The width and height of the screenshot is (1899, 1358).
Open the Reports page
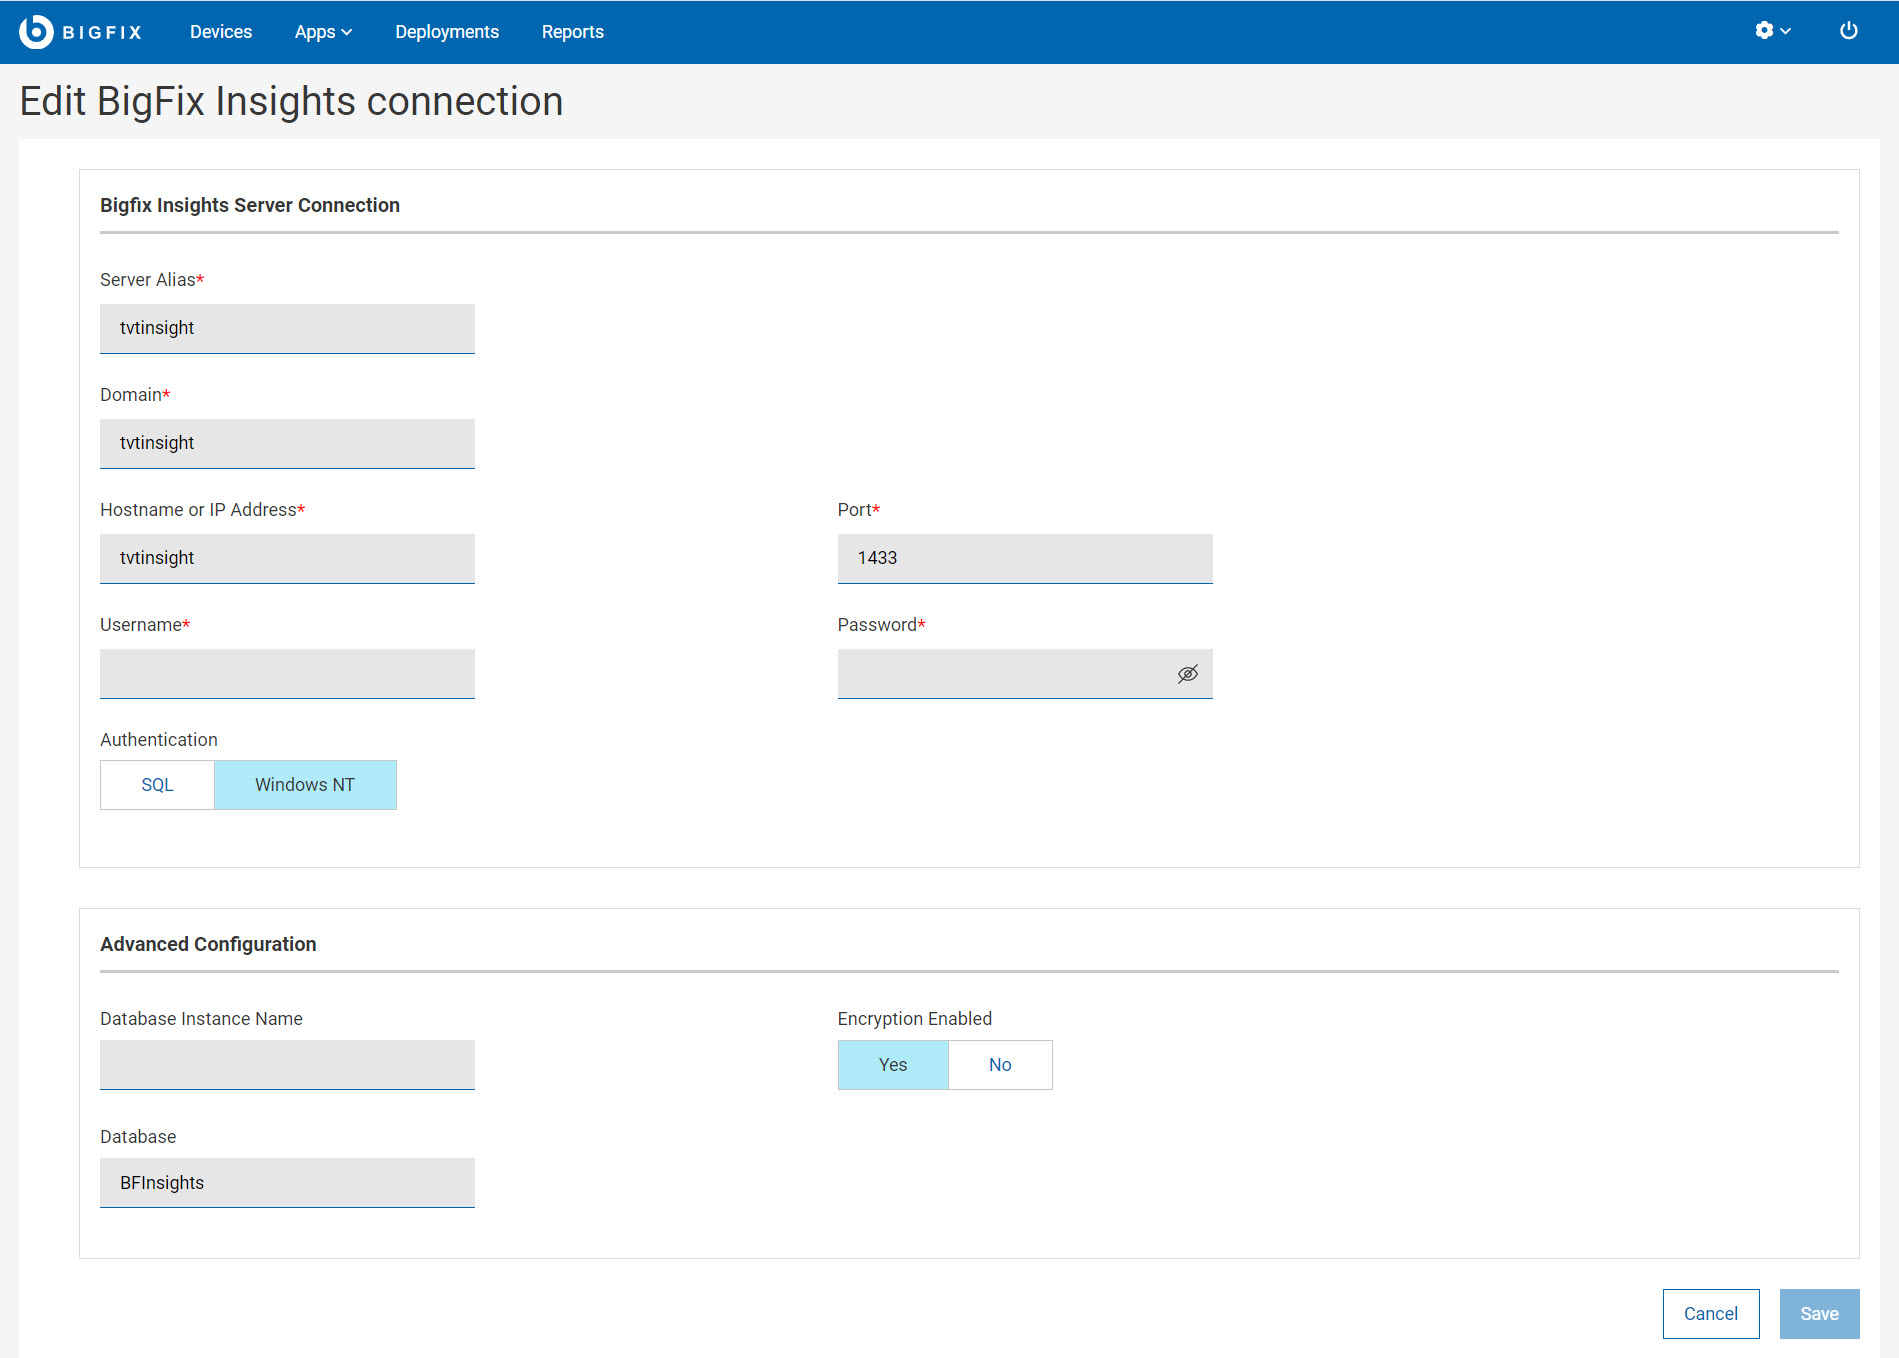point(573,32)
